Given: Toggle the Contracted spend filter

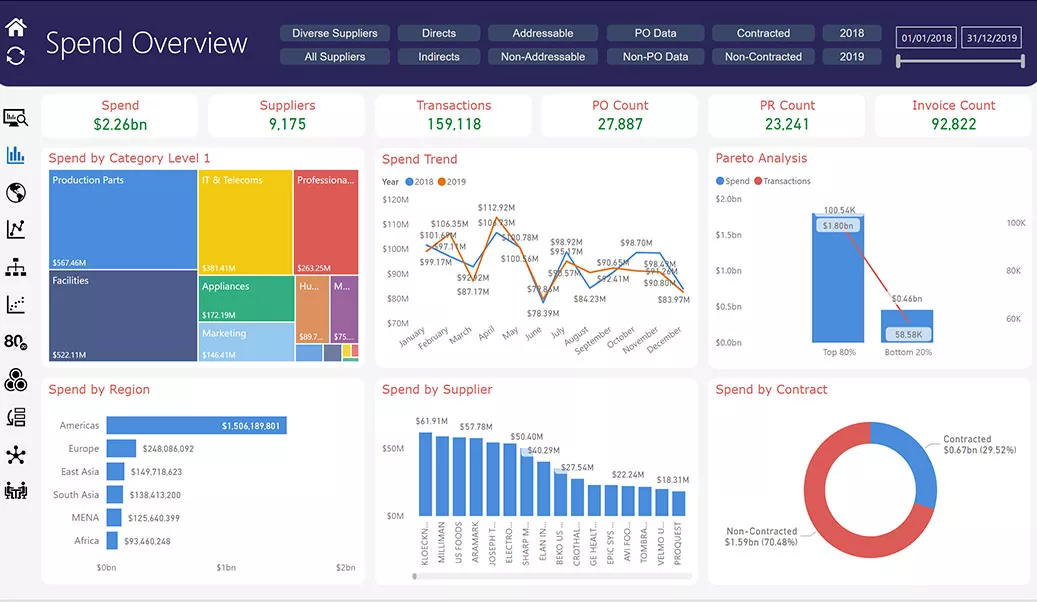Looking at the screenshot, I should (762, 32).
